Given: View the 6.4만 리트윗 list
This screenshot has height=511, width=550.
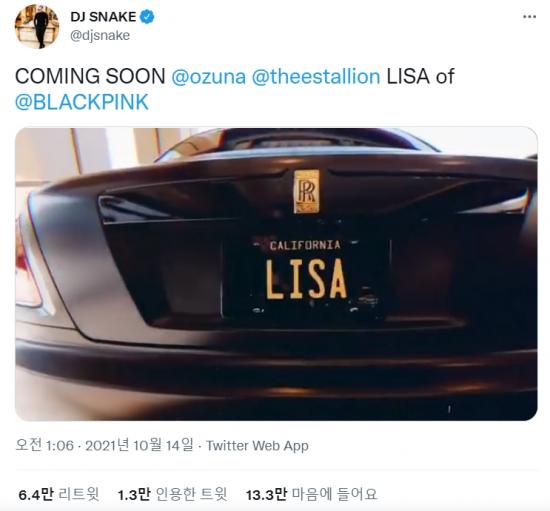Looking at the screenshot, I should pos(59,495).
